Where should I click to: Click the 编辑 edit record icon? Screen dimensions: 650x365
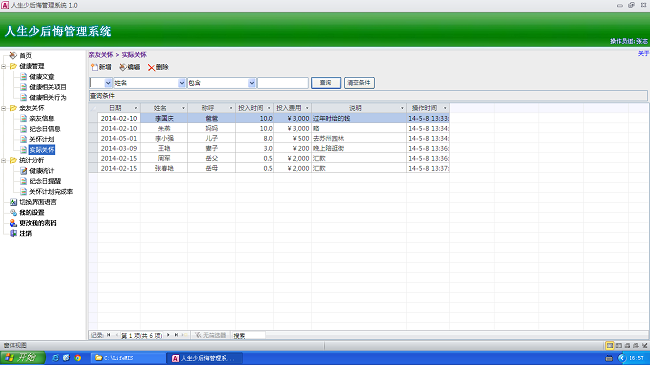pyautogui.click(x=123, y=67)
